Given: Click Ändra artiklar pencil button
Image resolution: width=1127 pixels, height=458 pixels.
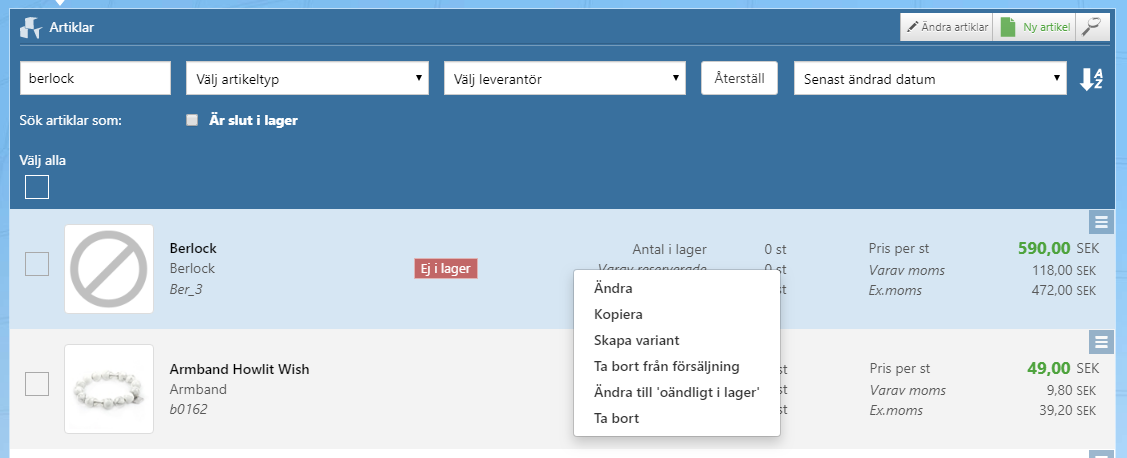Looking at the screenshot, I should coord(946,27).
